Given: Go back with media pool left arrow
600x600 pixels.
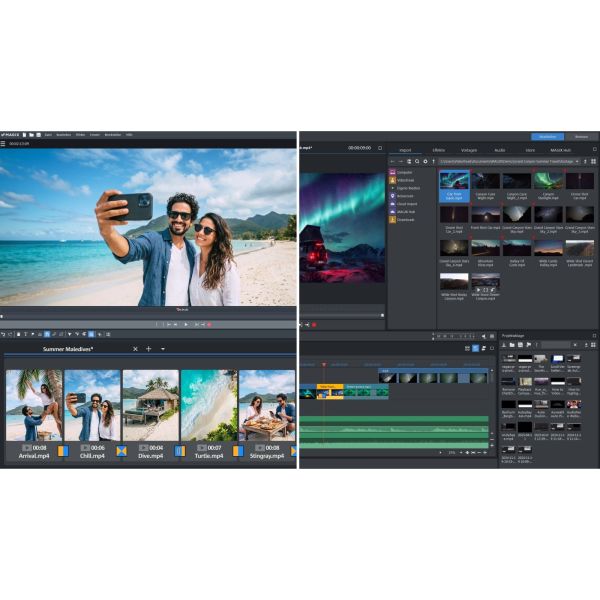Looking at the screenshot, I should (x=393, y=161).
